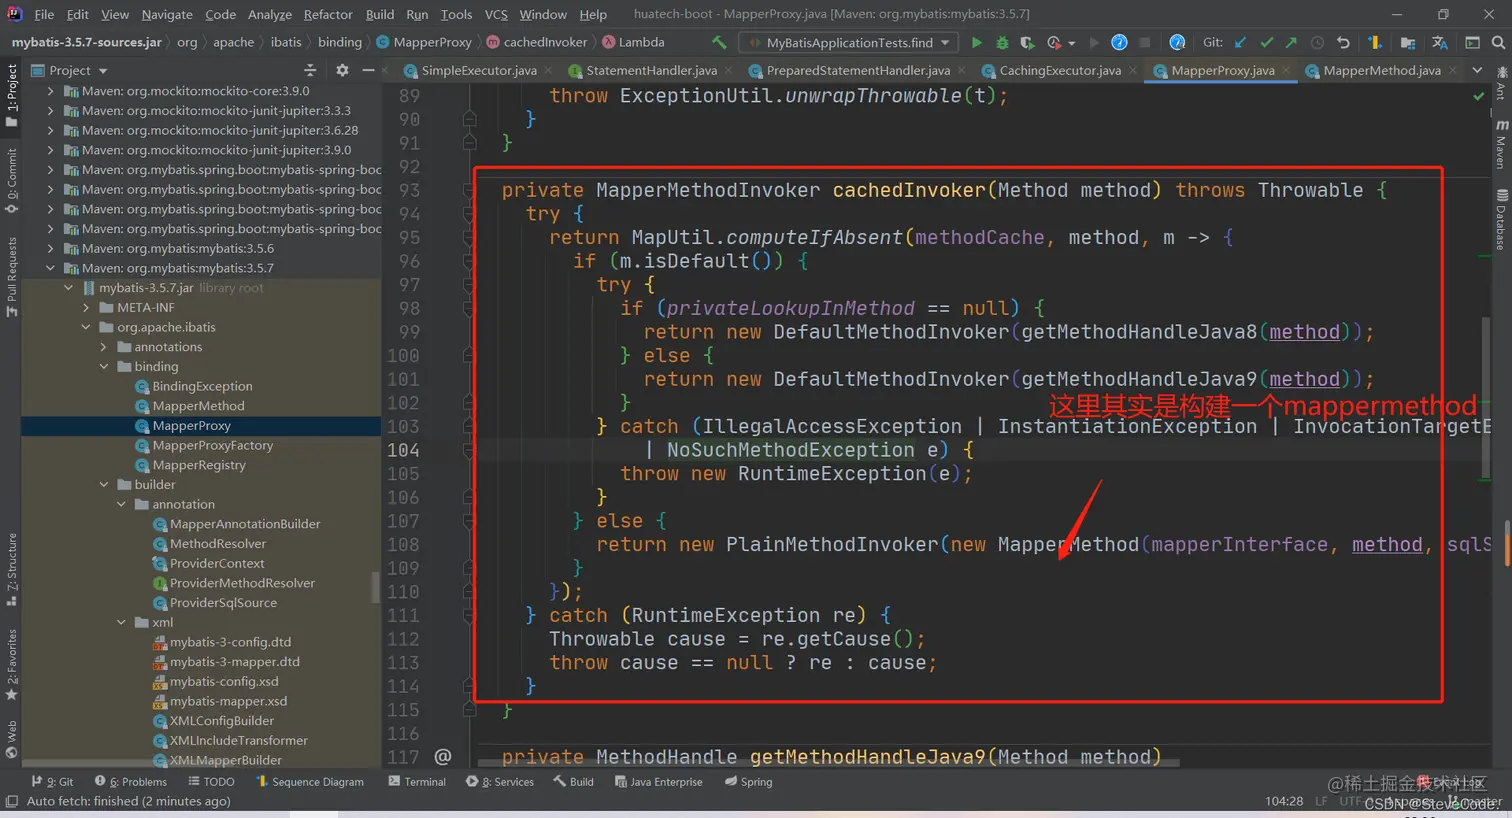The image size is (1512, 818).
Task: Open the Services tool window
Action: [500, 782]
